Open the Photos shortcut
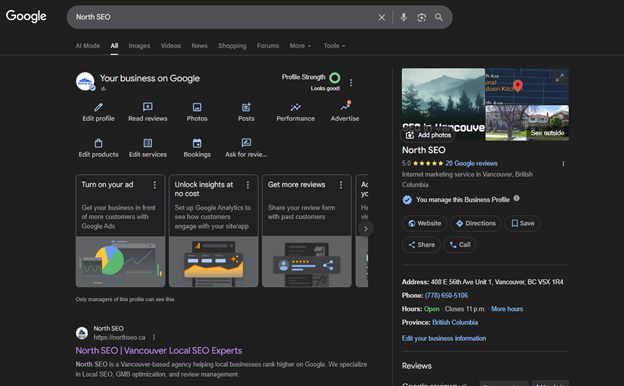Viewport: 624px width, 386px height. [x=197, y=112]
